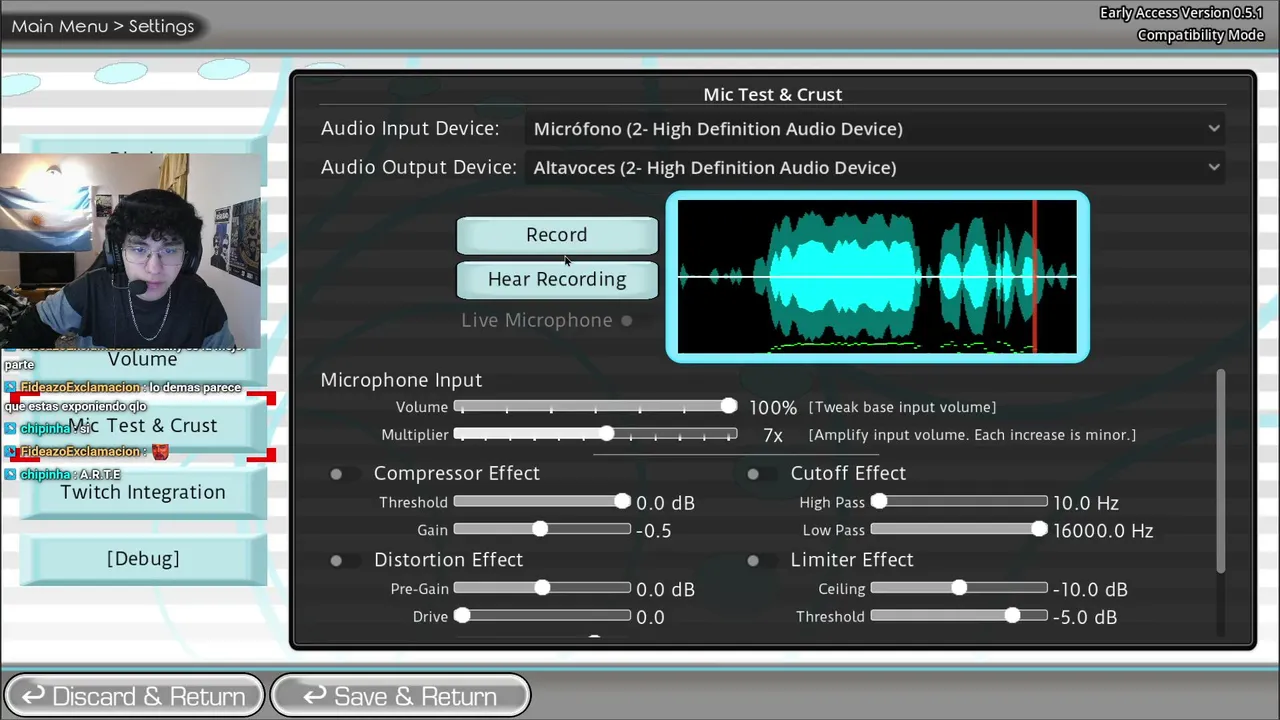Screen dimensions: 1280x720
Task: Click the Main Menu > Settings breadcrumb
Action: 103,26
